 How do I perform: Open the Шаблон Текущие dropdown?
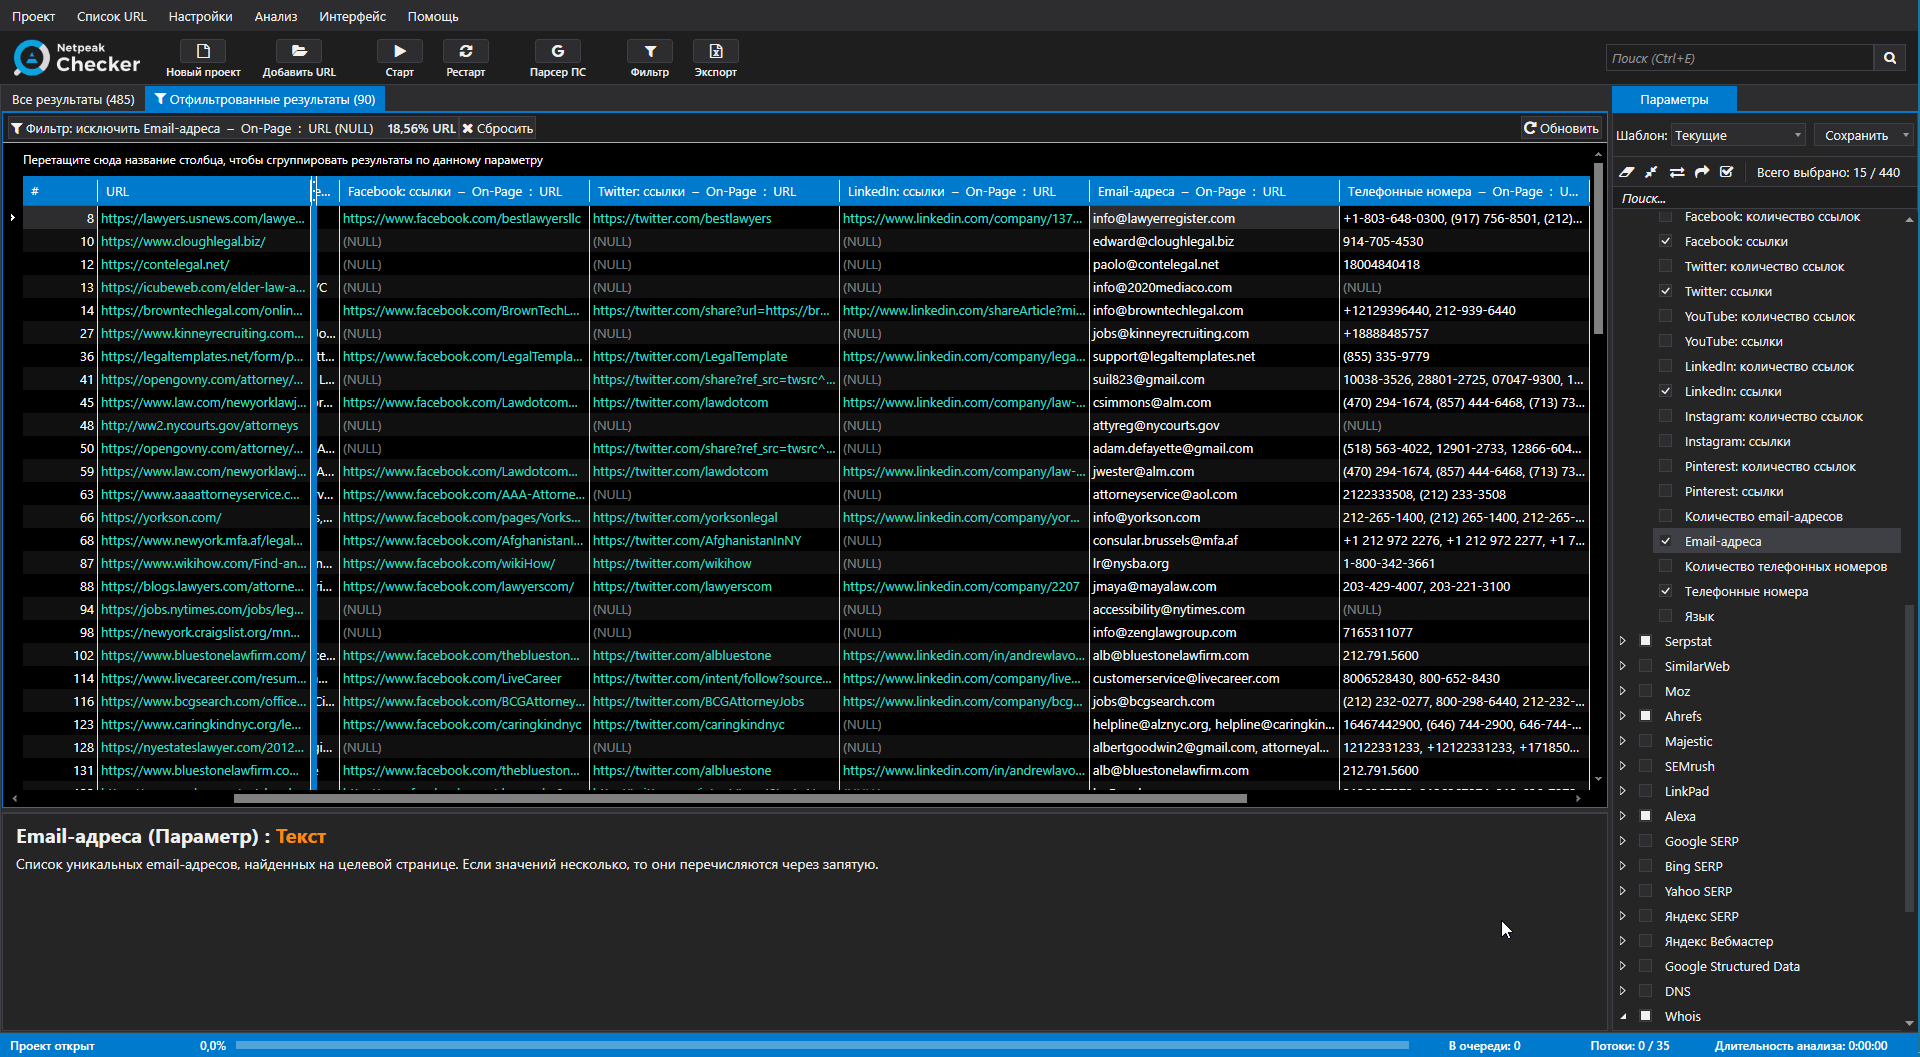click(x=1739, y=135)
